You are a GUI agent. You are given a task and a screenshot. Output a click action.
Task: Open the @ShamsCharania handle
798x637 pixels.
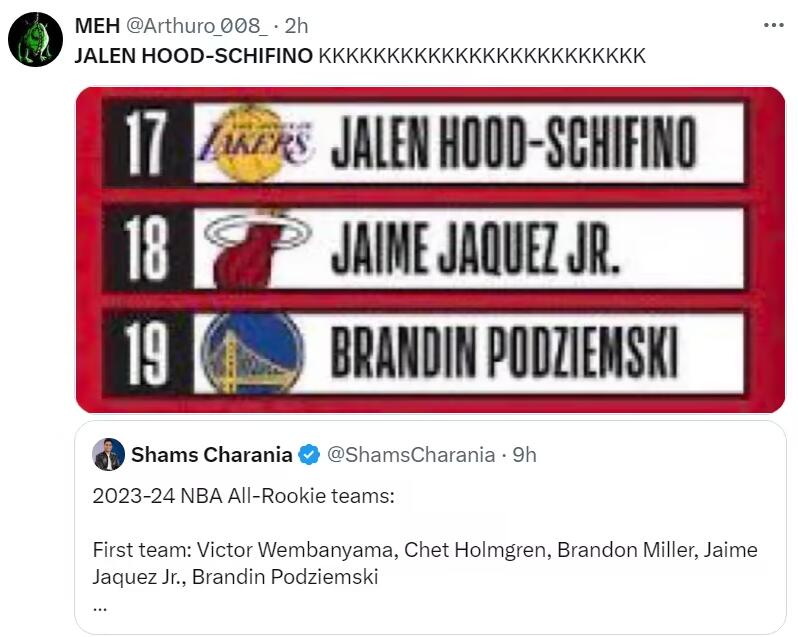pos(411,455)
